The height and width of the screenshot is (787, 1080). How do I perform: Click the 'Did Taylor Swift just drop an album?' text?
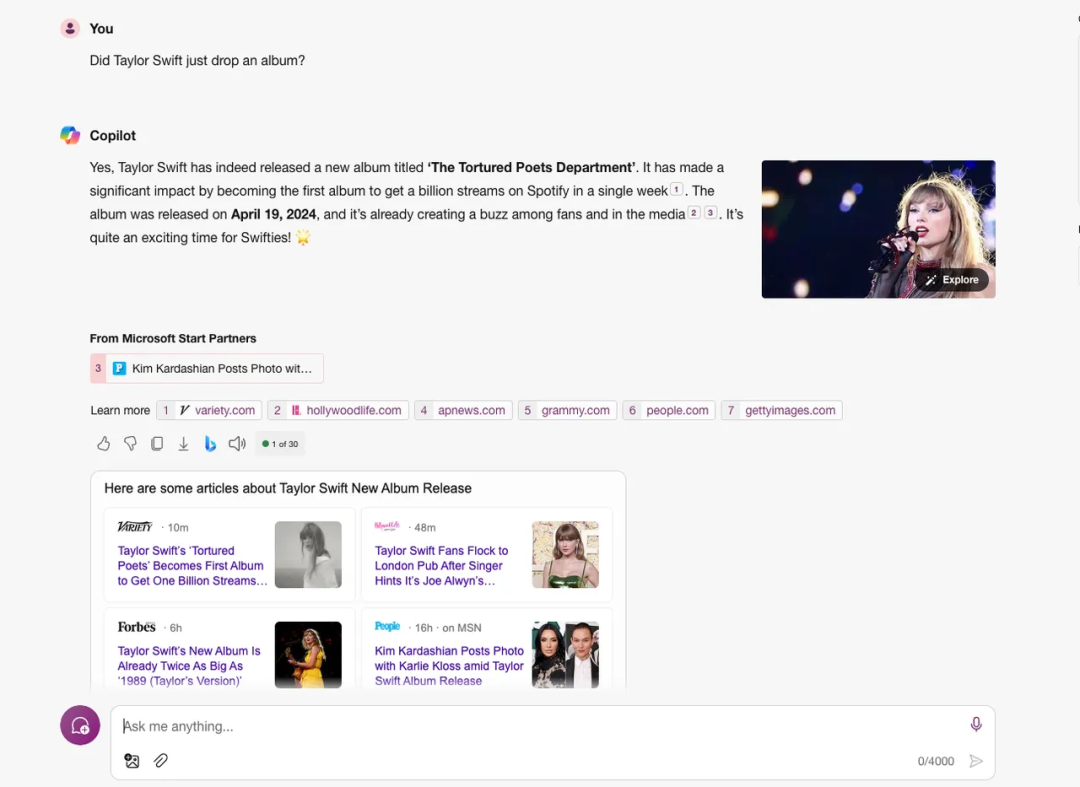197,61
